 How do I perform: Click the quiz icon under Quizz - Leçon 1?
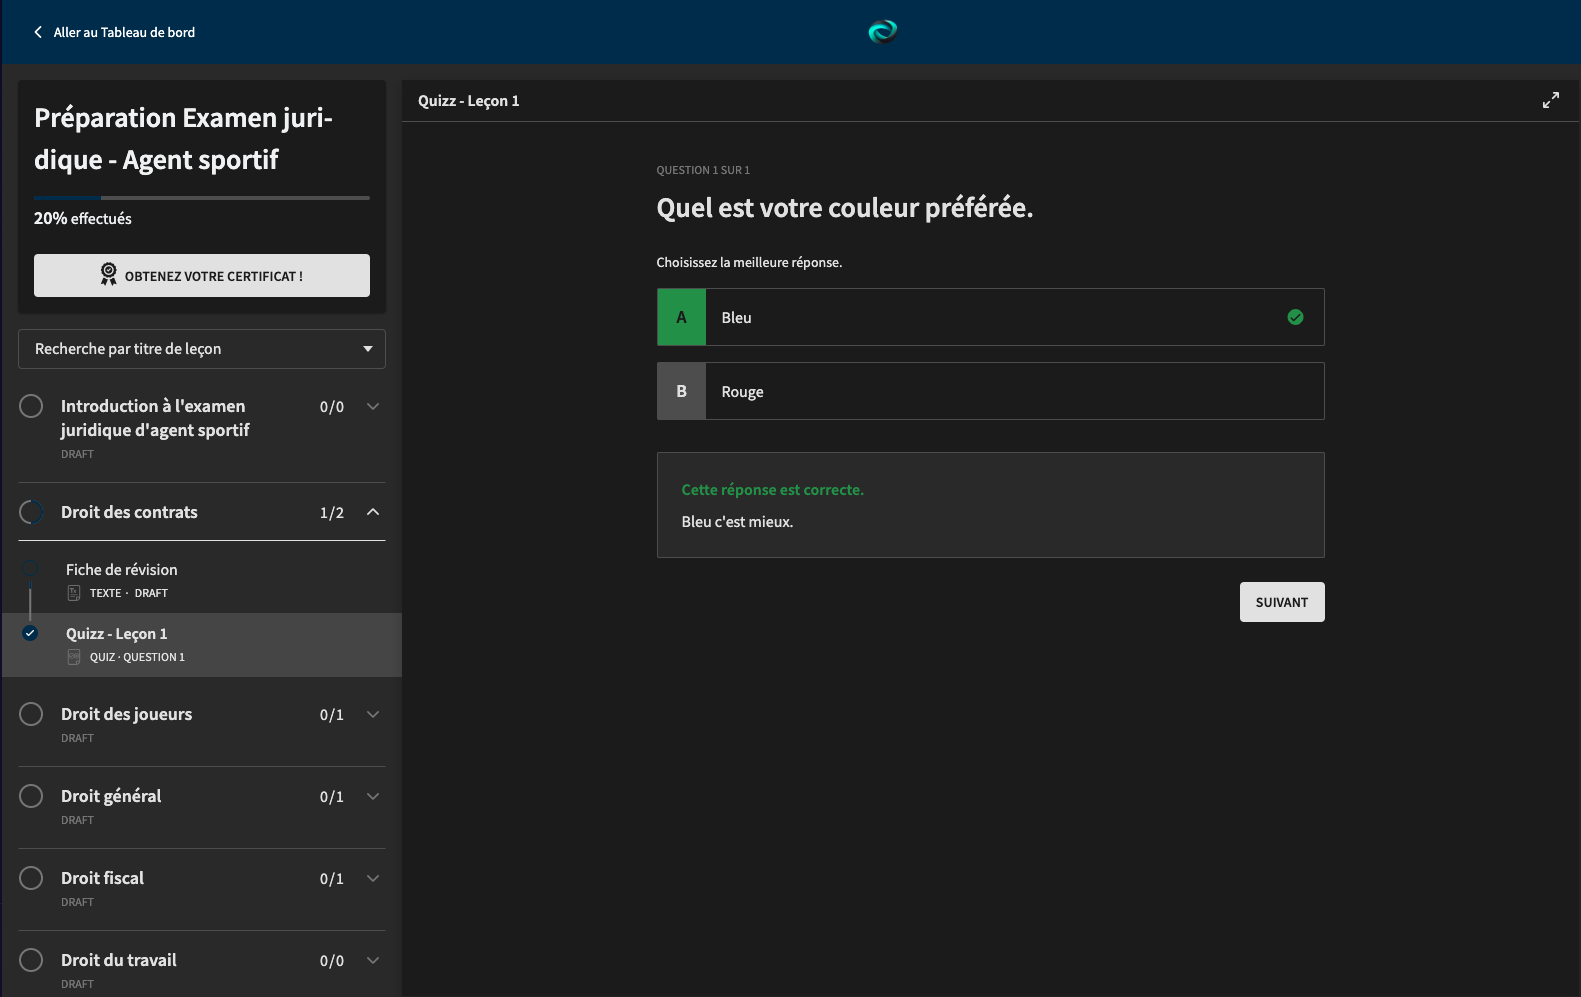point(74,657)
